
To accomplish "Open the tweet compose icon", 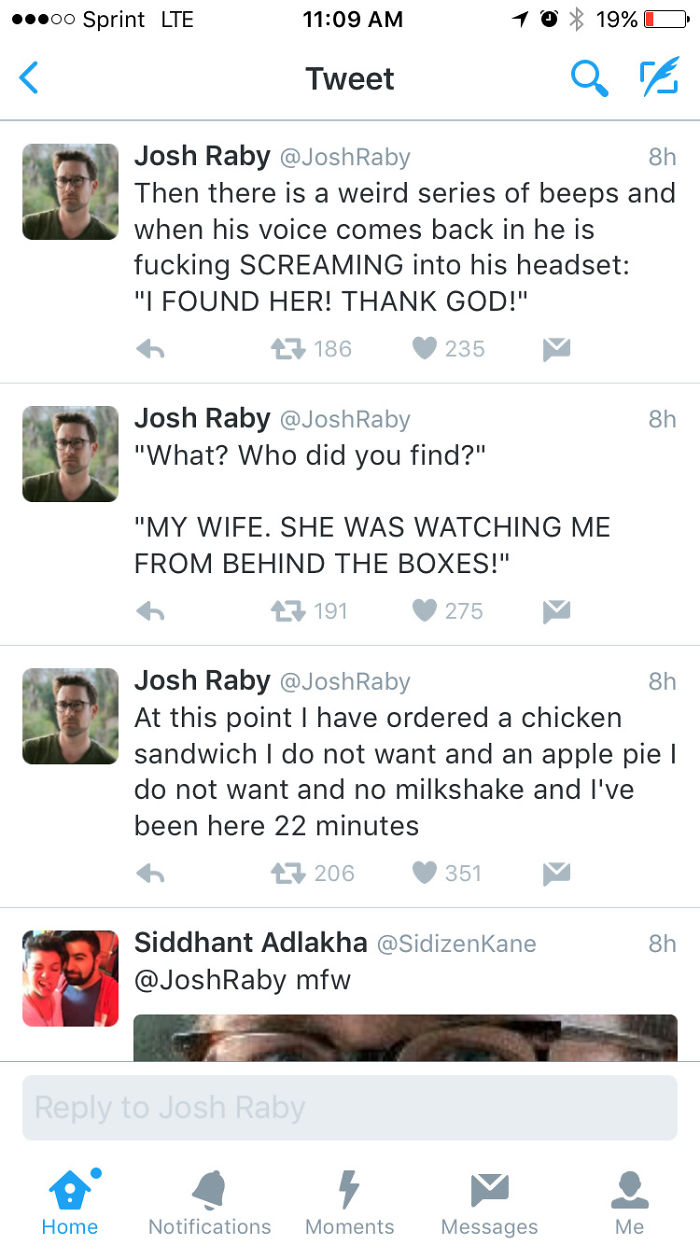I will (x=659, y=77).
